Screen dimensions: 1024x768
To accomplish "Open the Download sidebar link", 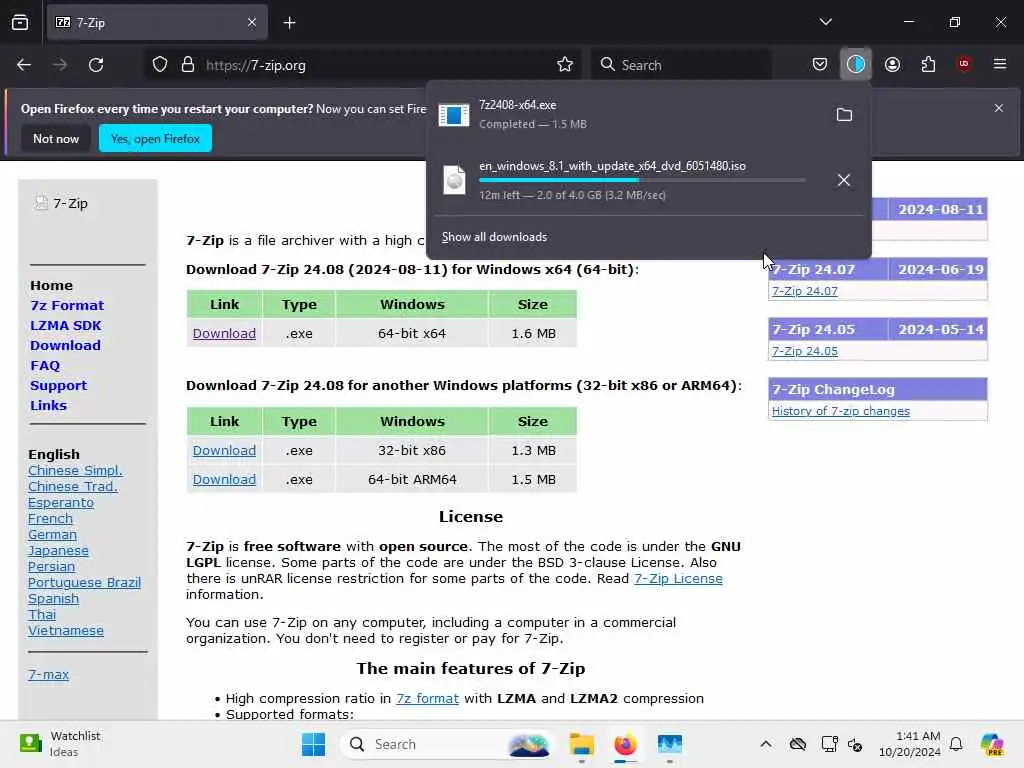I will coord(65,345).
